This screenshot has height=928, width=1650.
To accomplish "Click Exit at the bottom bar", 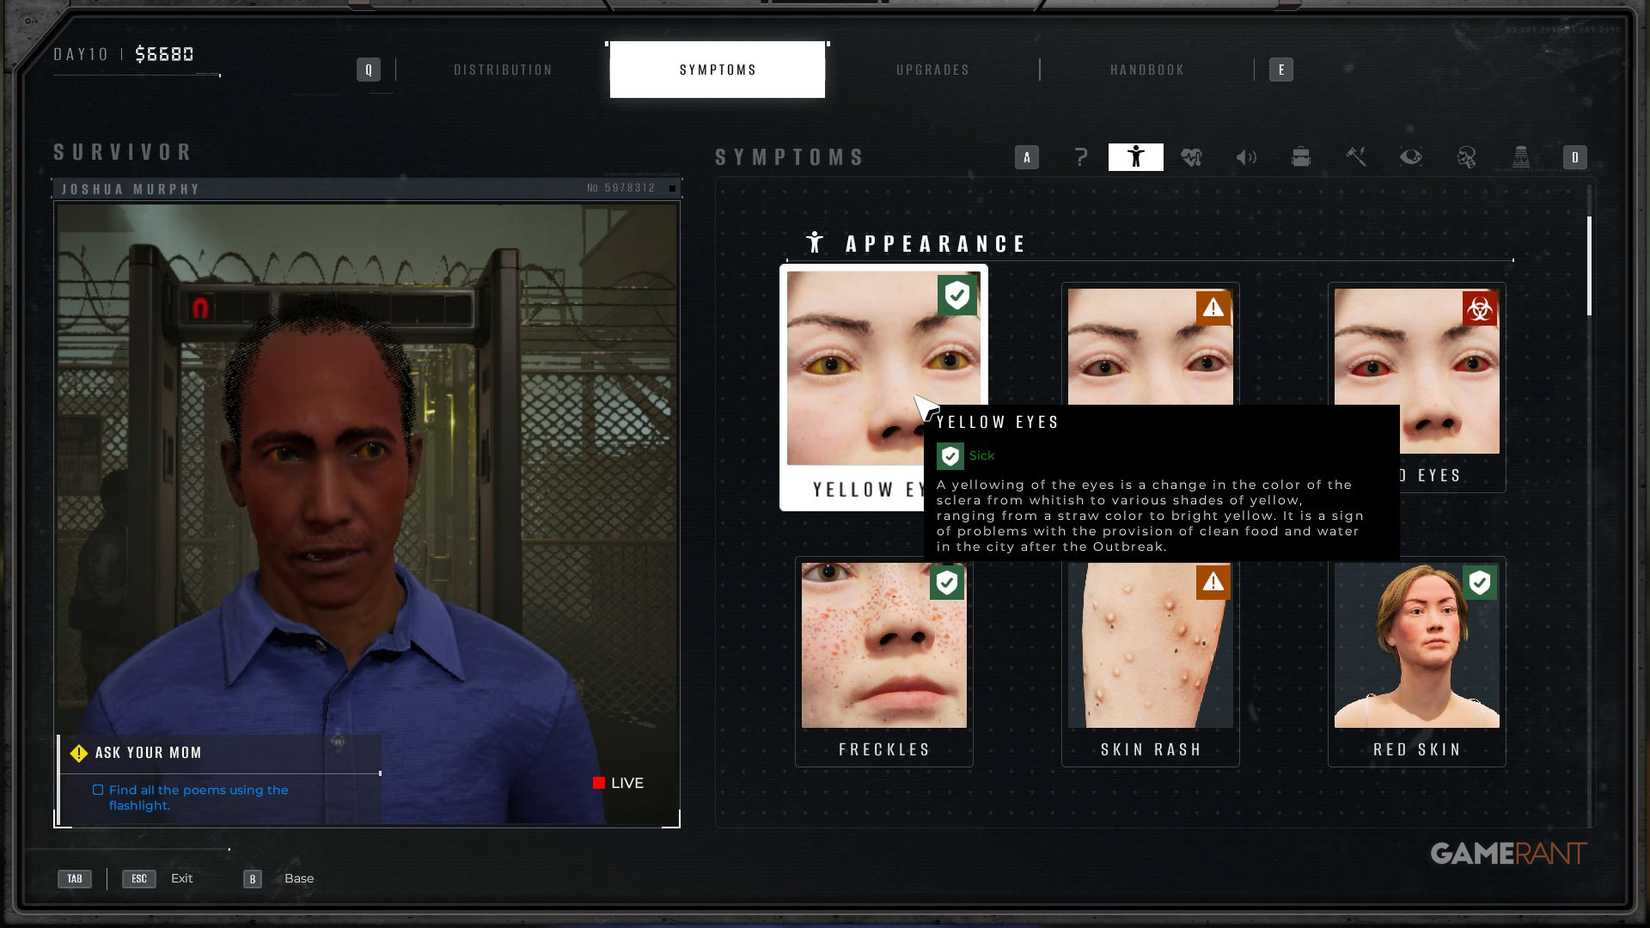I will pyautogui.click(x=181, y=878).
